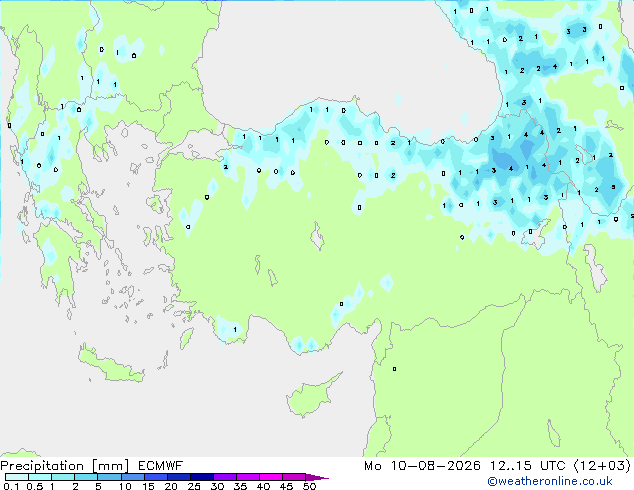Click the island of Cyprus on map
The image size is (634, 490).
(x=309, y=397)
